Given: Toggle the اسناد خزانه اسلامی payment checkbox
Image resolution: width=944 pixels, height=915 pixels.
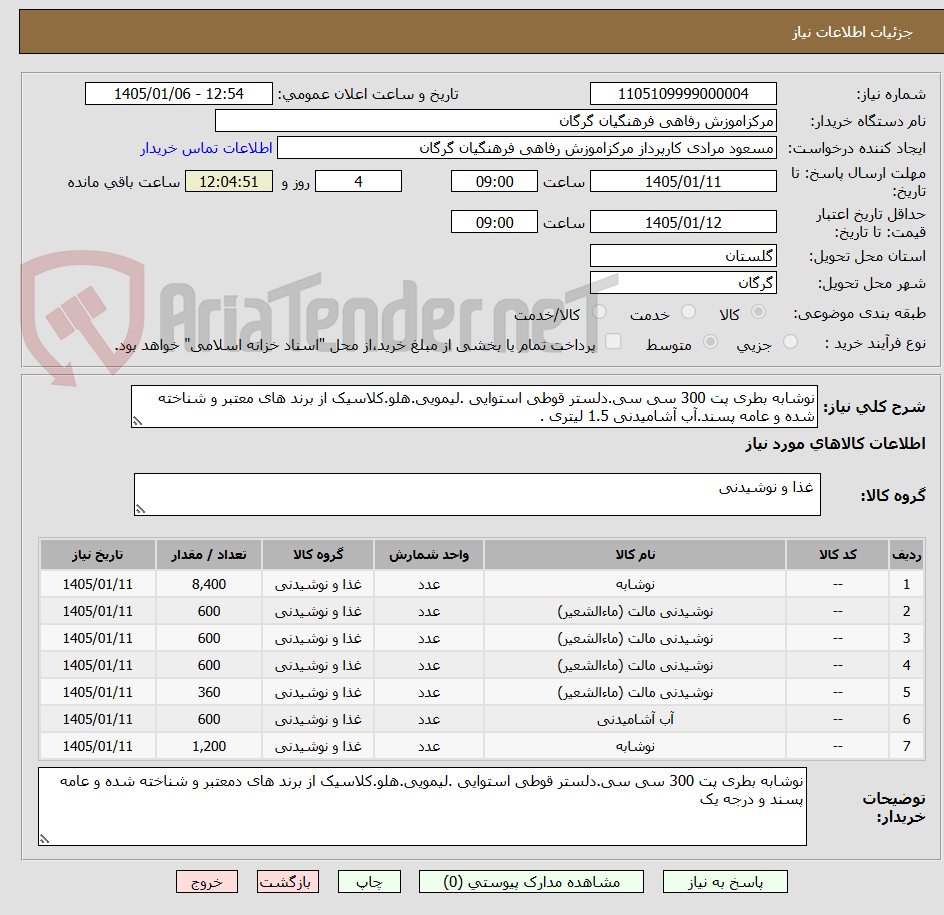Looking at the screenshot, I should click(613, 341).
